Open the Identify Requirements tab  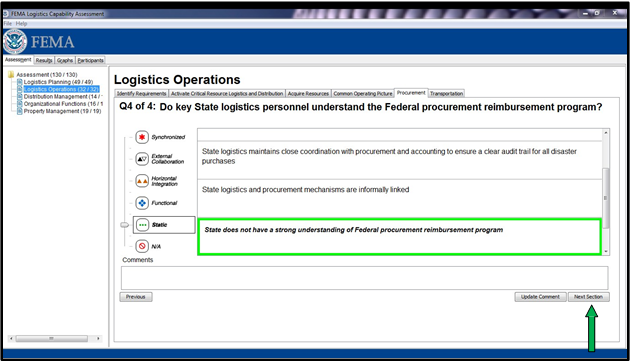pyautogui.click(x=141, y=94)
